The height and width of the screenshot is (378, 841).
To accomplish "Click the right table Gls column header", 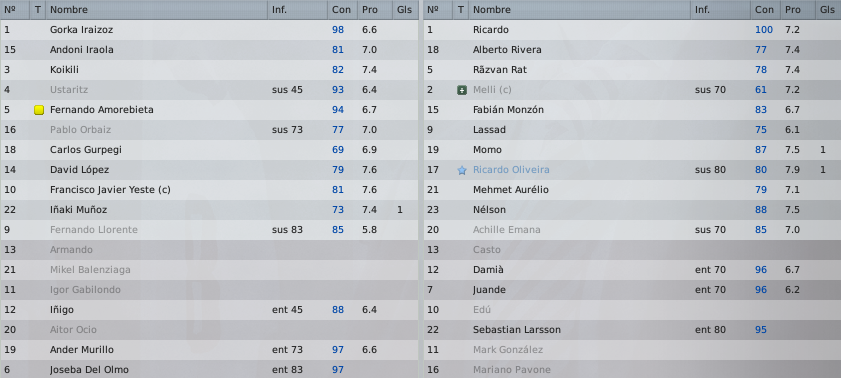I will pyautogui.click(x=828, y=10).
